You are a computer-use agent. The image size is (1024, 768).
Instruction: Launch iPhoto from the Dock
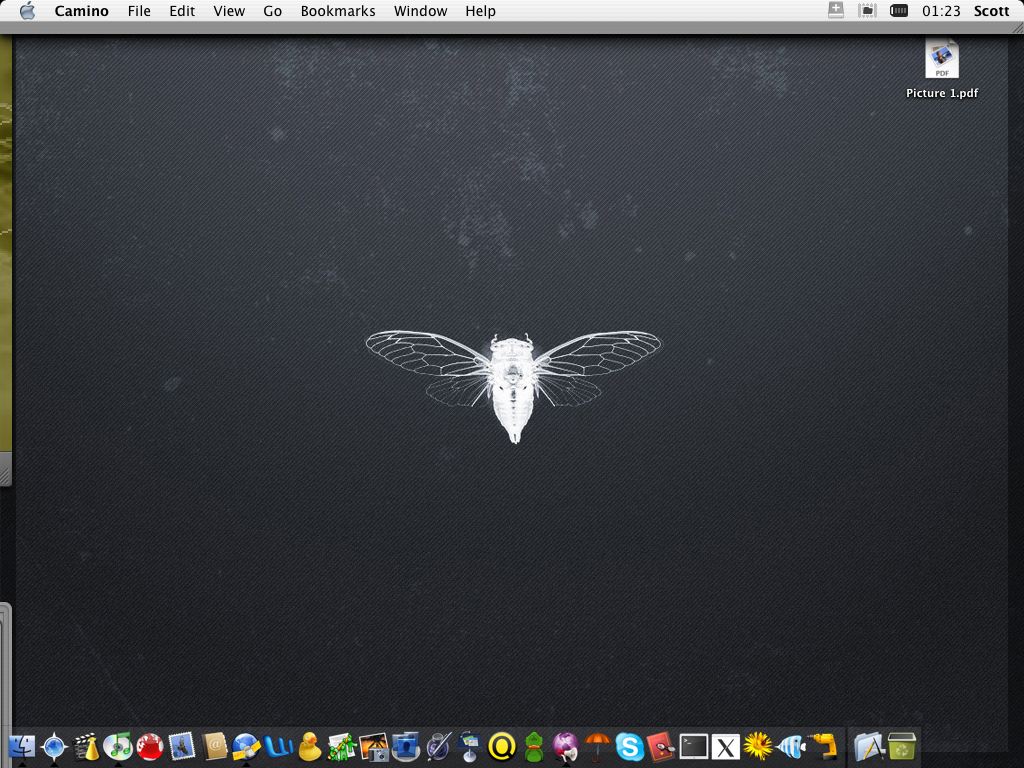[374, 746]
